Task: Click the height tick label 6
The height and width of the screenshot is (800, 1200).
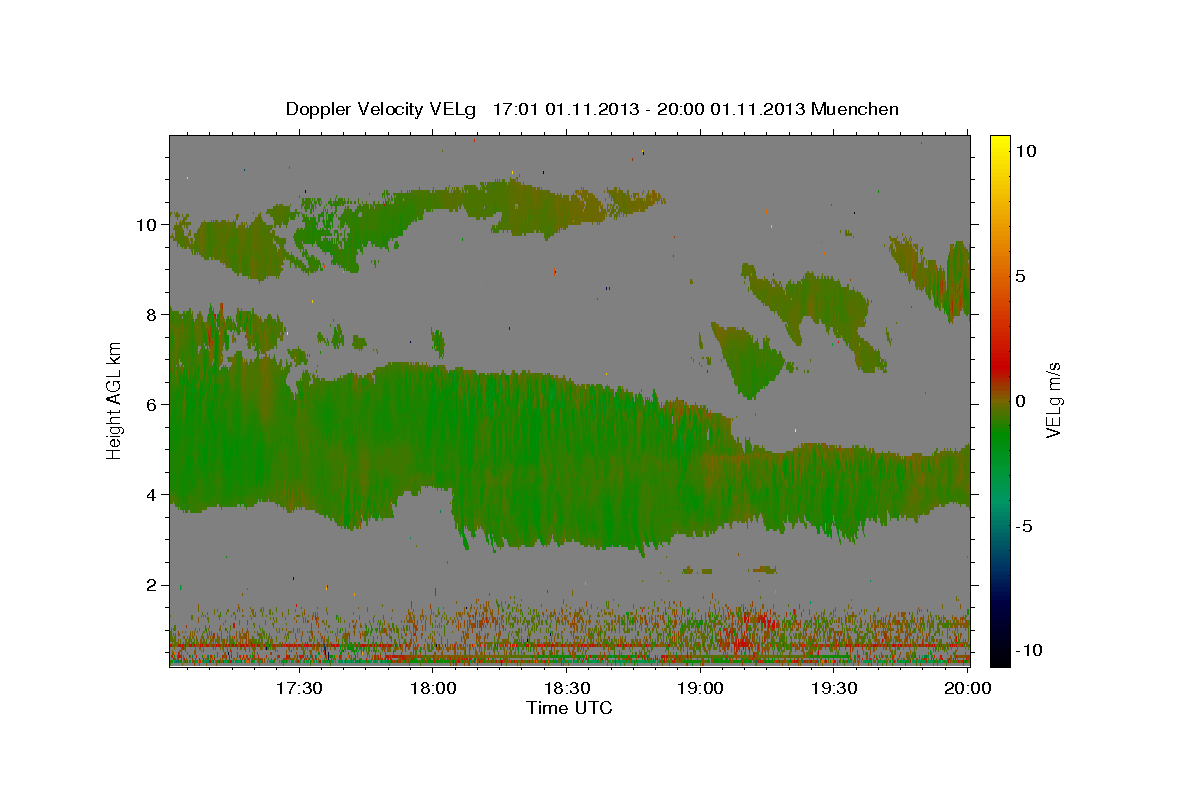Action: coord(152,404)
